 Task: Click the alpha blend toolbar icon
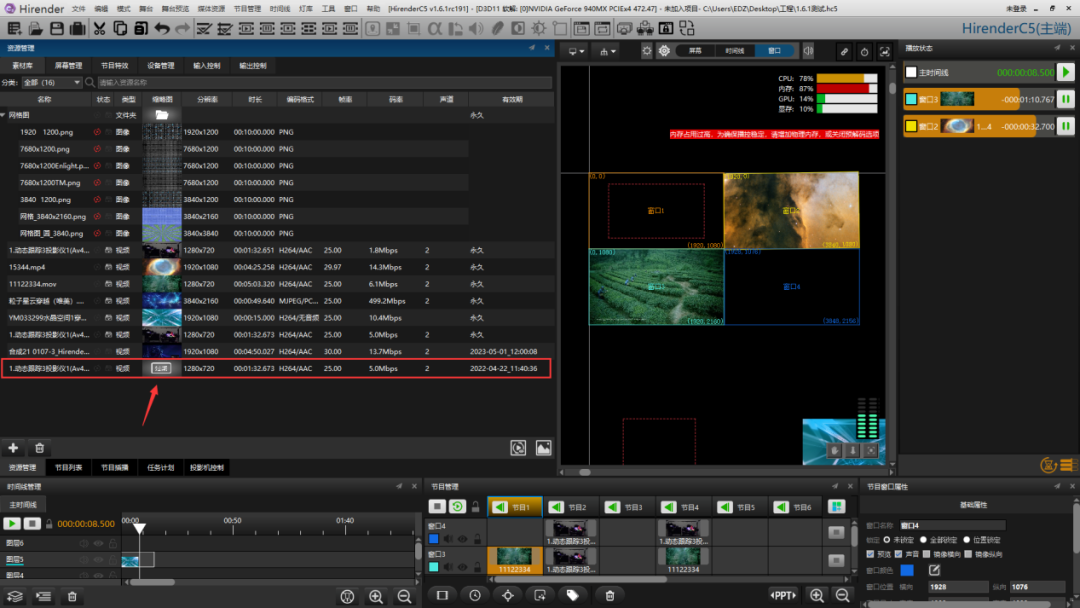pyautogui.click(x=435, y=29)
